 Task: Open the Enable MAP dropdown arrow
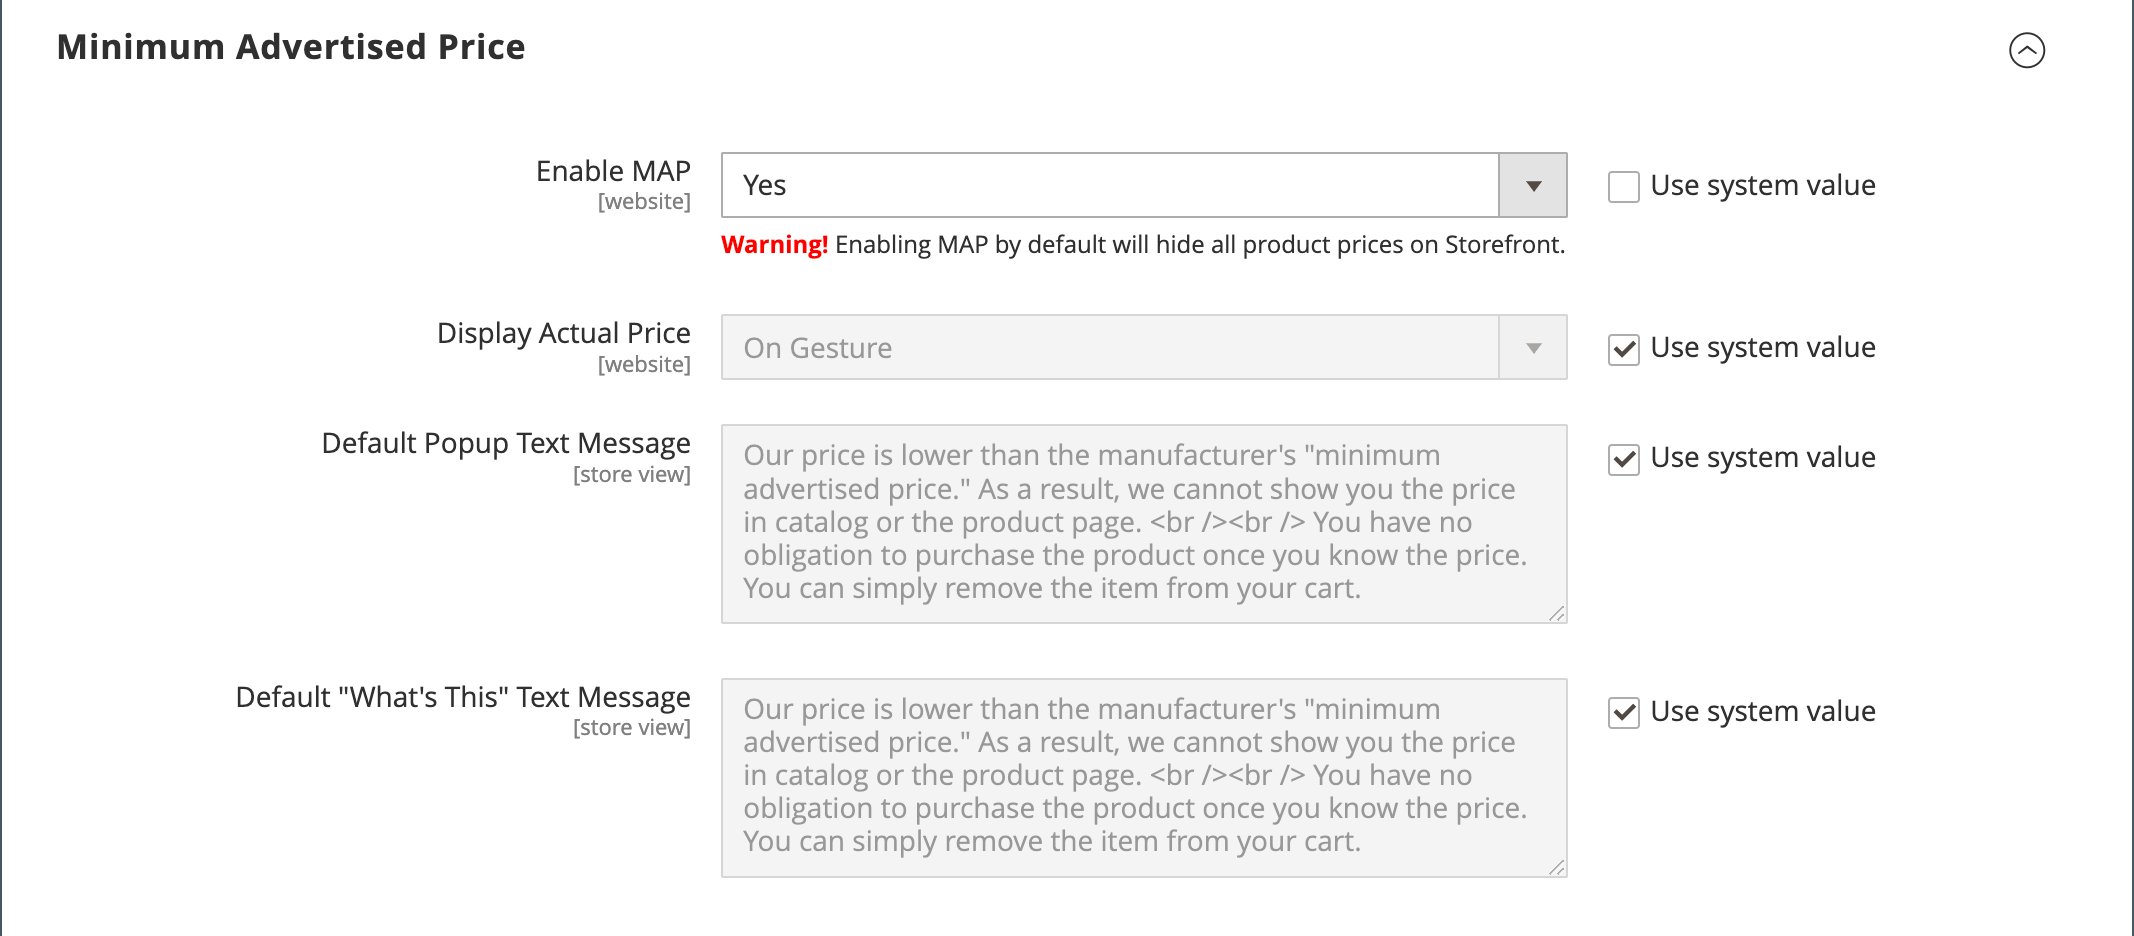click(1533, 185)
